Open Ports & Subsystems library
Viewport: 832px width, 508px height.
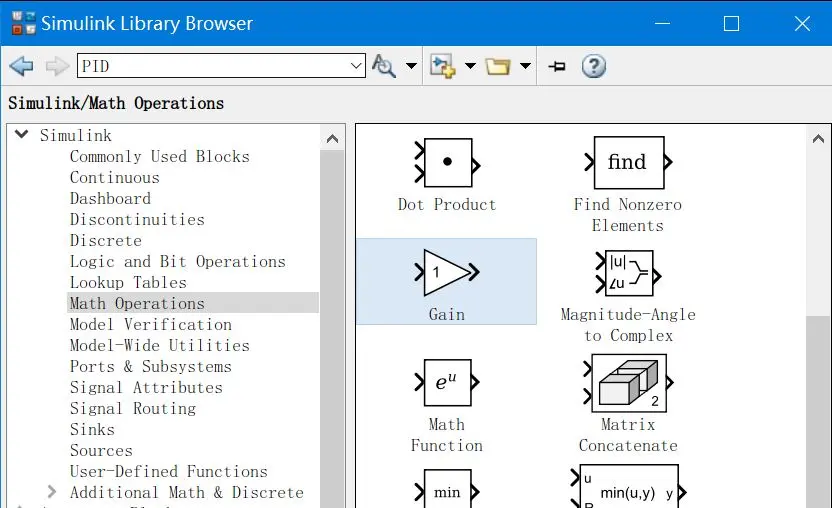tap(151, 366)
